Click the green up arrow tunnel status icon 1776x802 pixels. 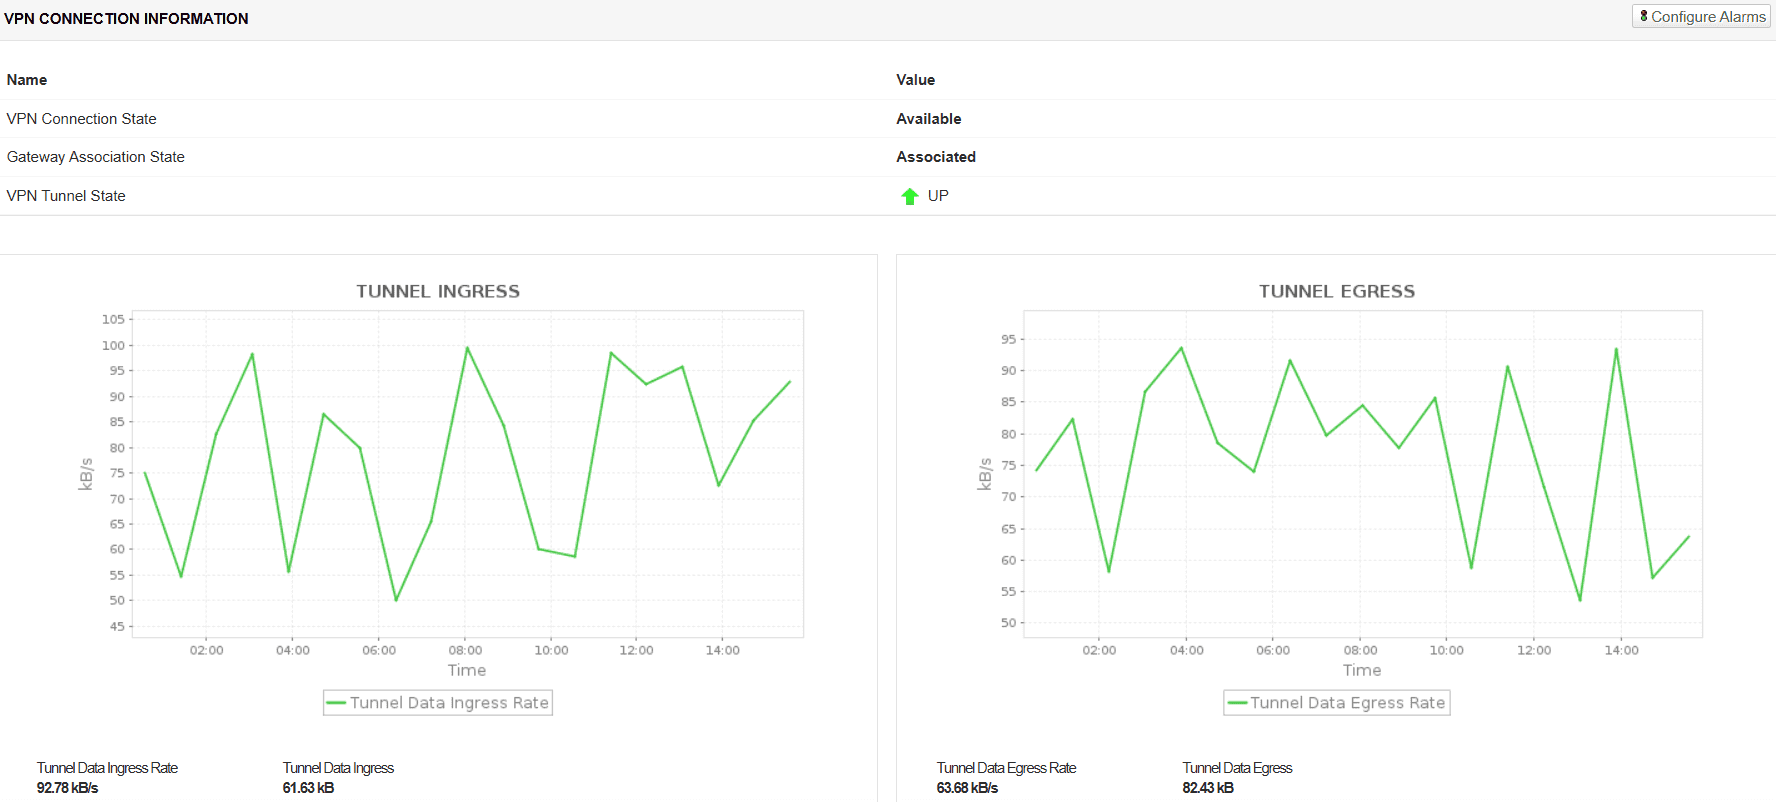909,197
